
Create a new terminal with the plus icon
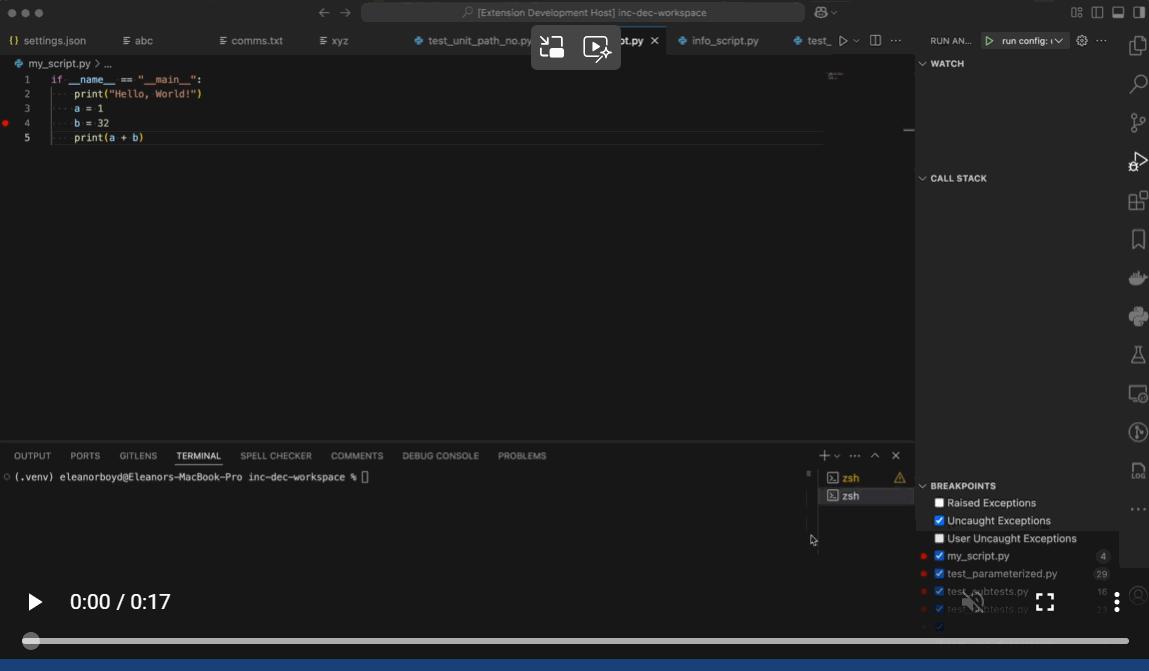(x=823, y=455)
